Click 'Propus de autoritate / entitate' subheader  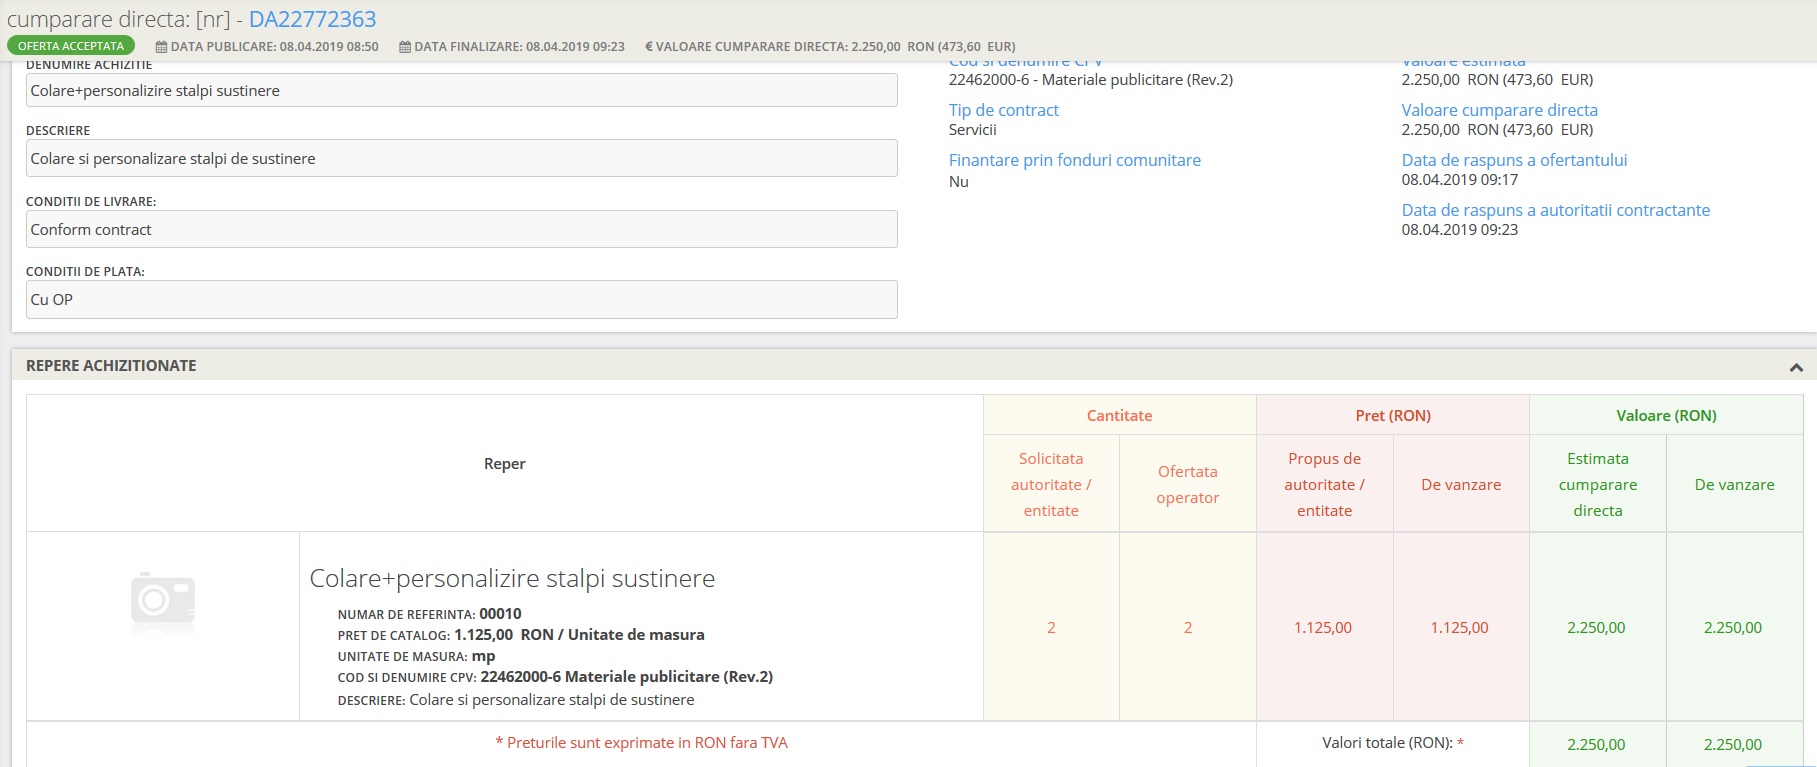click(1325, 484)
